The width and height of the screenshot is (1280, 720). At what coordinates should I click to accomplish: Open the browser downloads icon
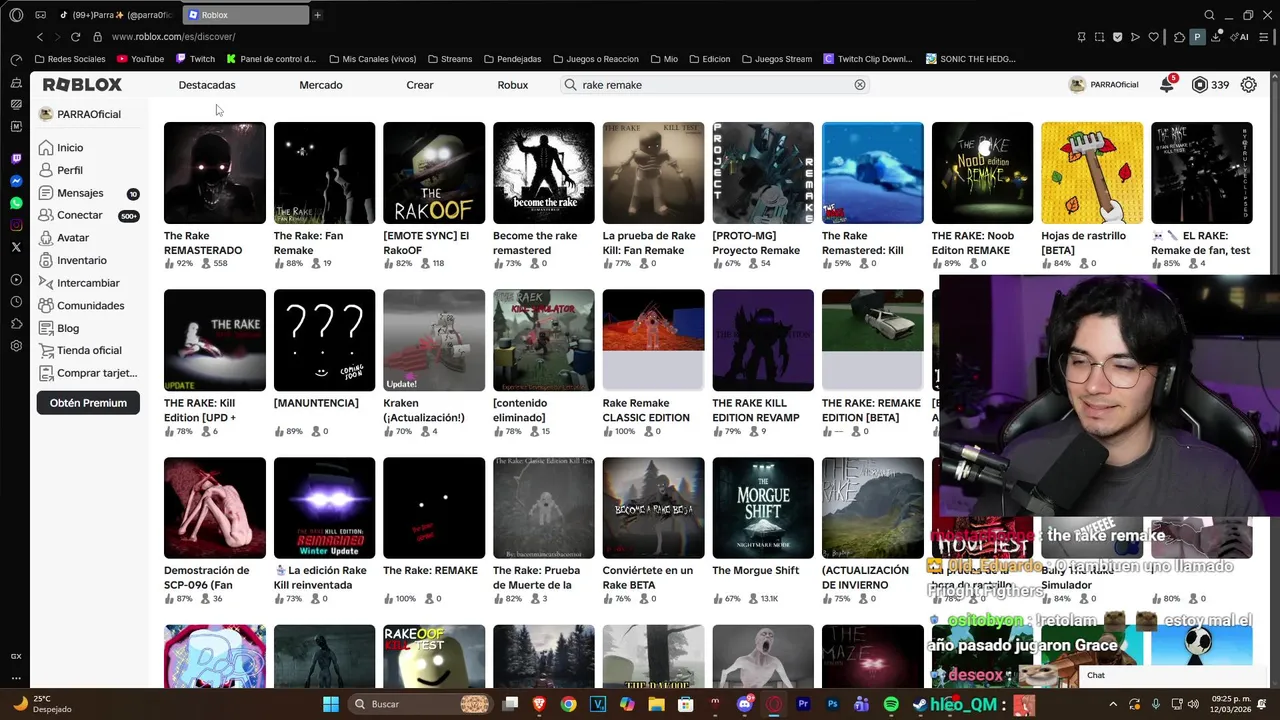click(1216, 37)
